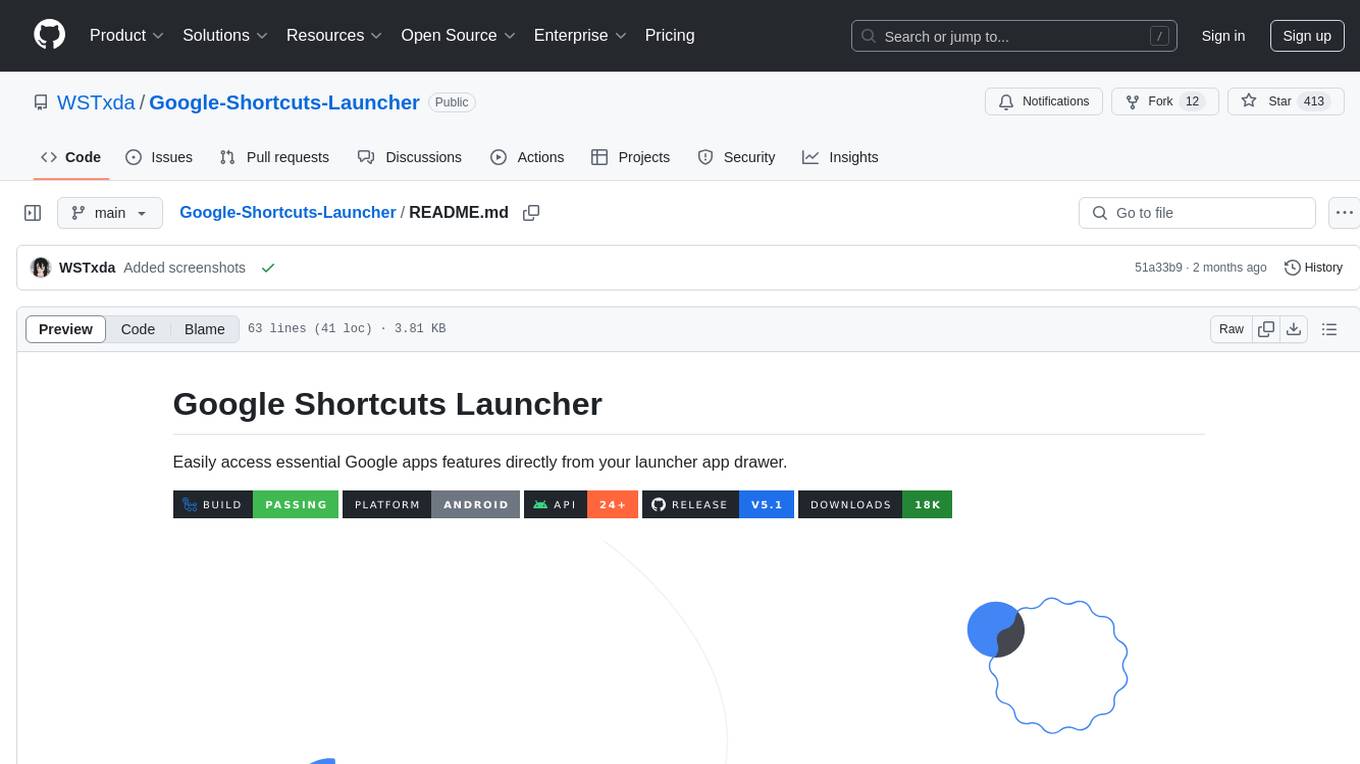Click the Release v5.1 badge
The image size is (1360, 764).
pyautogui.click(x=718, y=504)
